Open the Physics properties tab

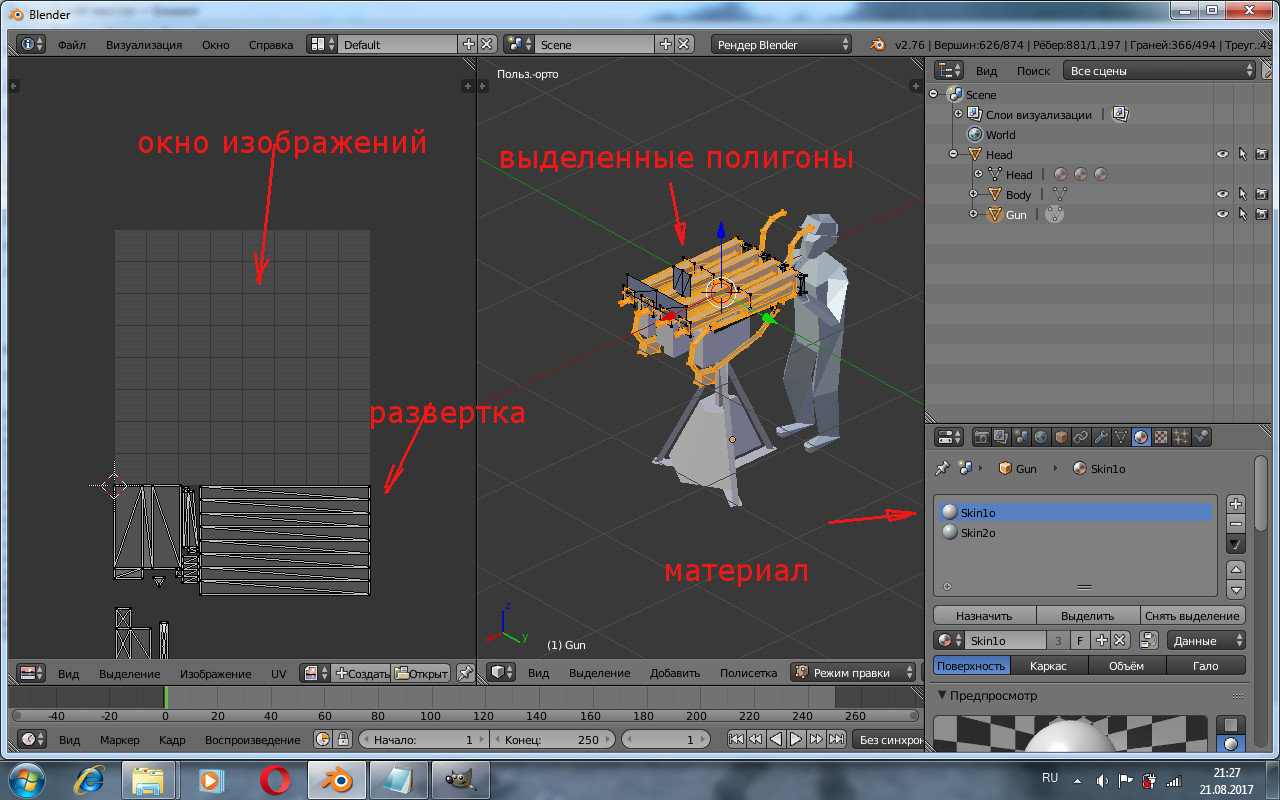coord(1202,437)
